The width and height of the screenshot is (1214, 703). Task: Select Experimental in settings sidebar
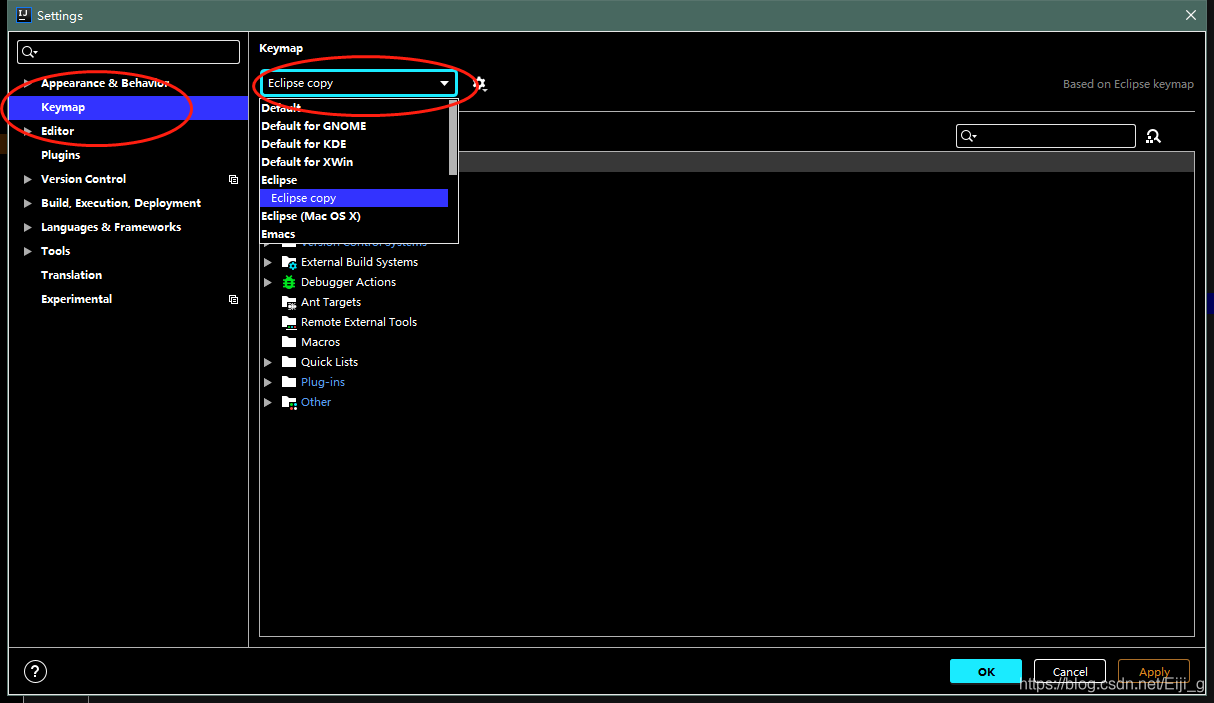128,299
